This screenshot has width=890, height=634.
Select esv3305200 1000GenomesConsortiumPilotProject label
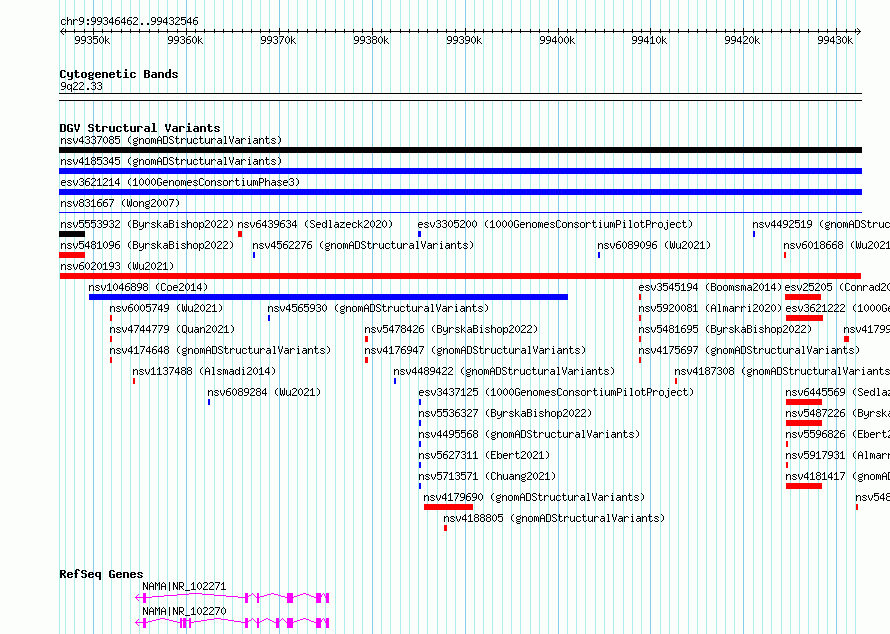pyautogui.click(x=555, y=224)
